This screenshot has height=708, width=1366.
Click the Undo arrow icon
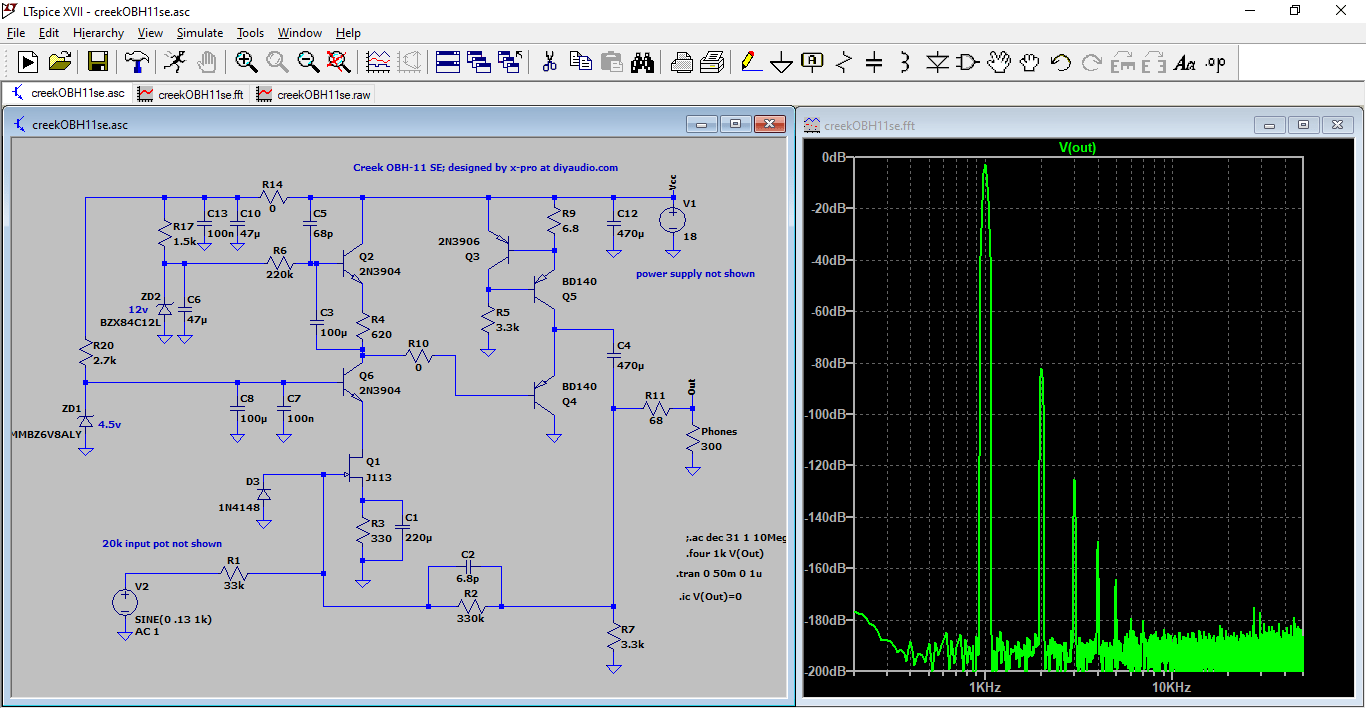click(1061, 62)
